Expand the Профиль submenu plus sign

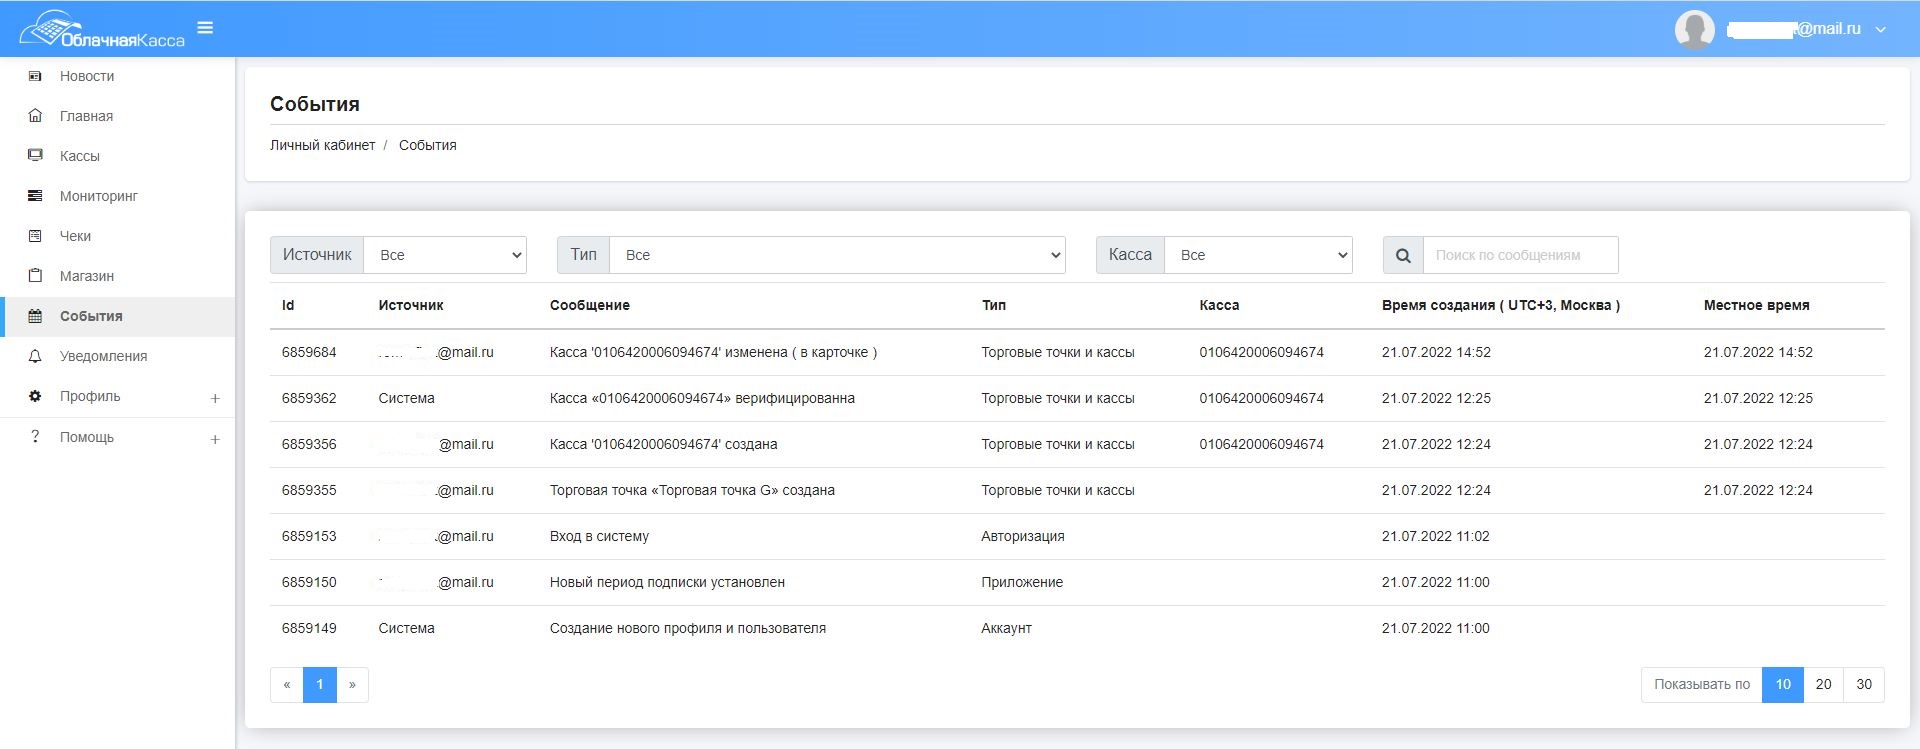[x=215, y=398]
